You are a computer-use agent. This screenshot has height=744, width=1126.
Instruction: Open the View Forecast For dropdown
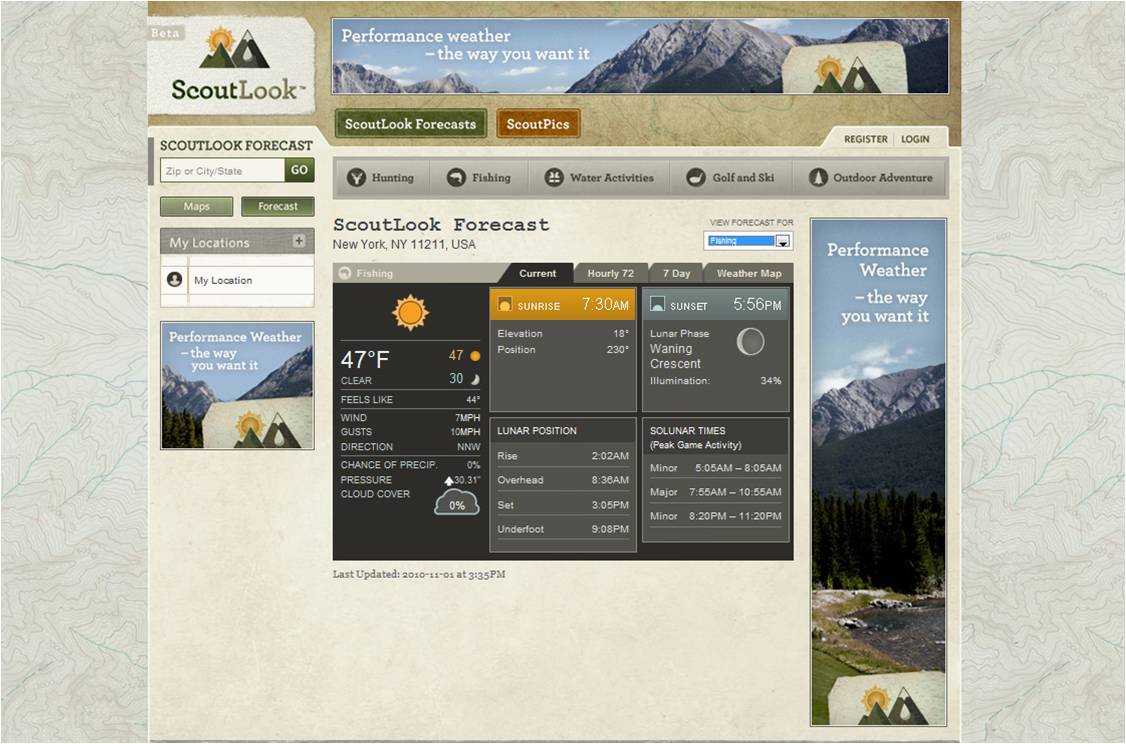pos(748,241)
